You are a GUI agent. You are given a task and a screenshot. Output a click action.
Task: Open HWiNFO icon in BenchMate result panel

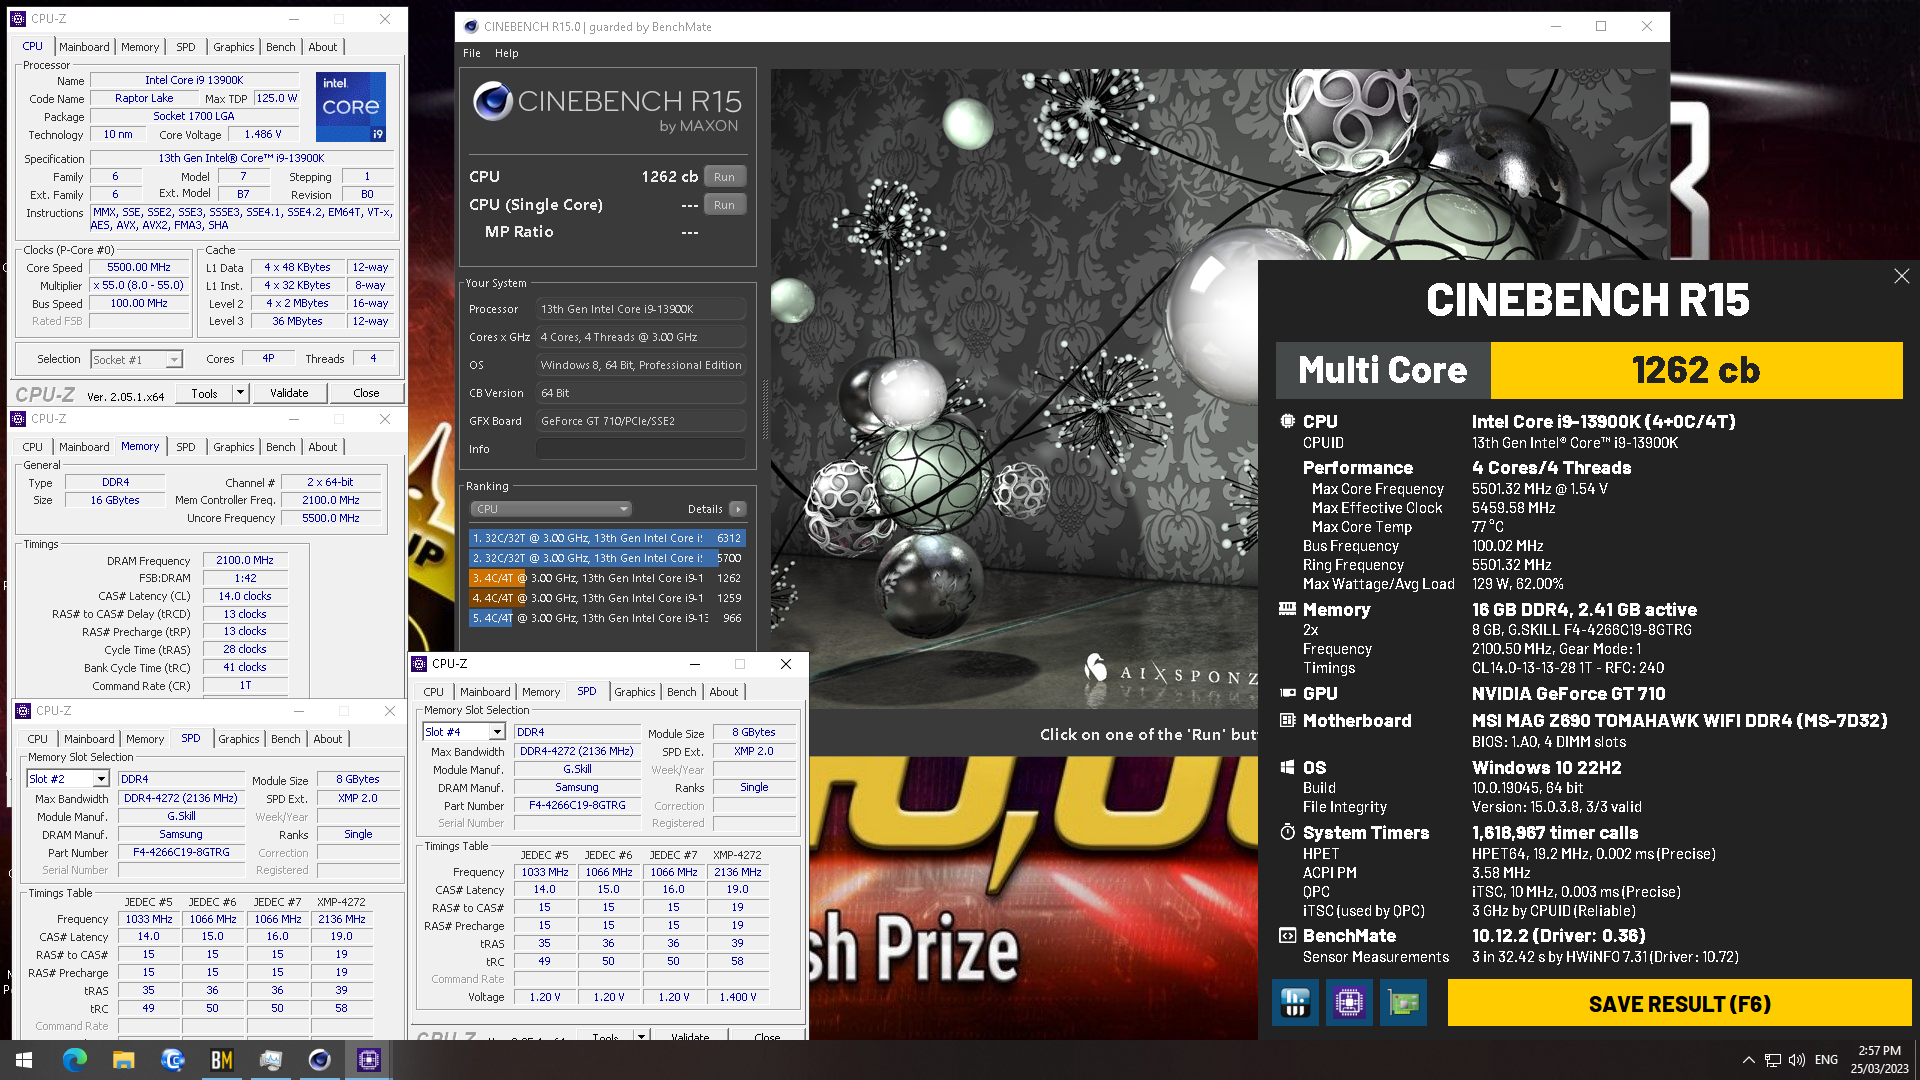point(1295,1002)
